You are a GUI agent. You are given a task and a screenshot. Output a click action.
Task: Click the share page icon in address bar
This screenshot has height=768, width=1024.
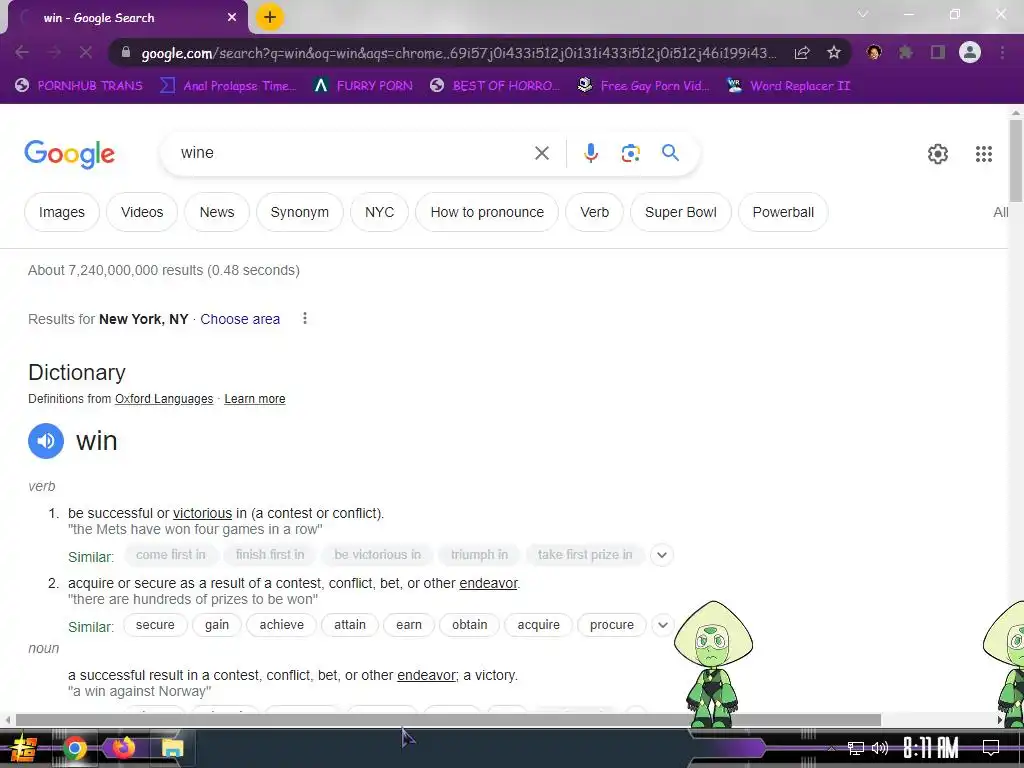pos(802,53)
